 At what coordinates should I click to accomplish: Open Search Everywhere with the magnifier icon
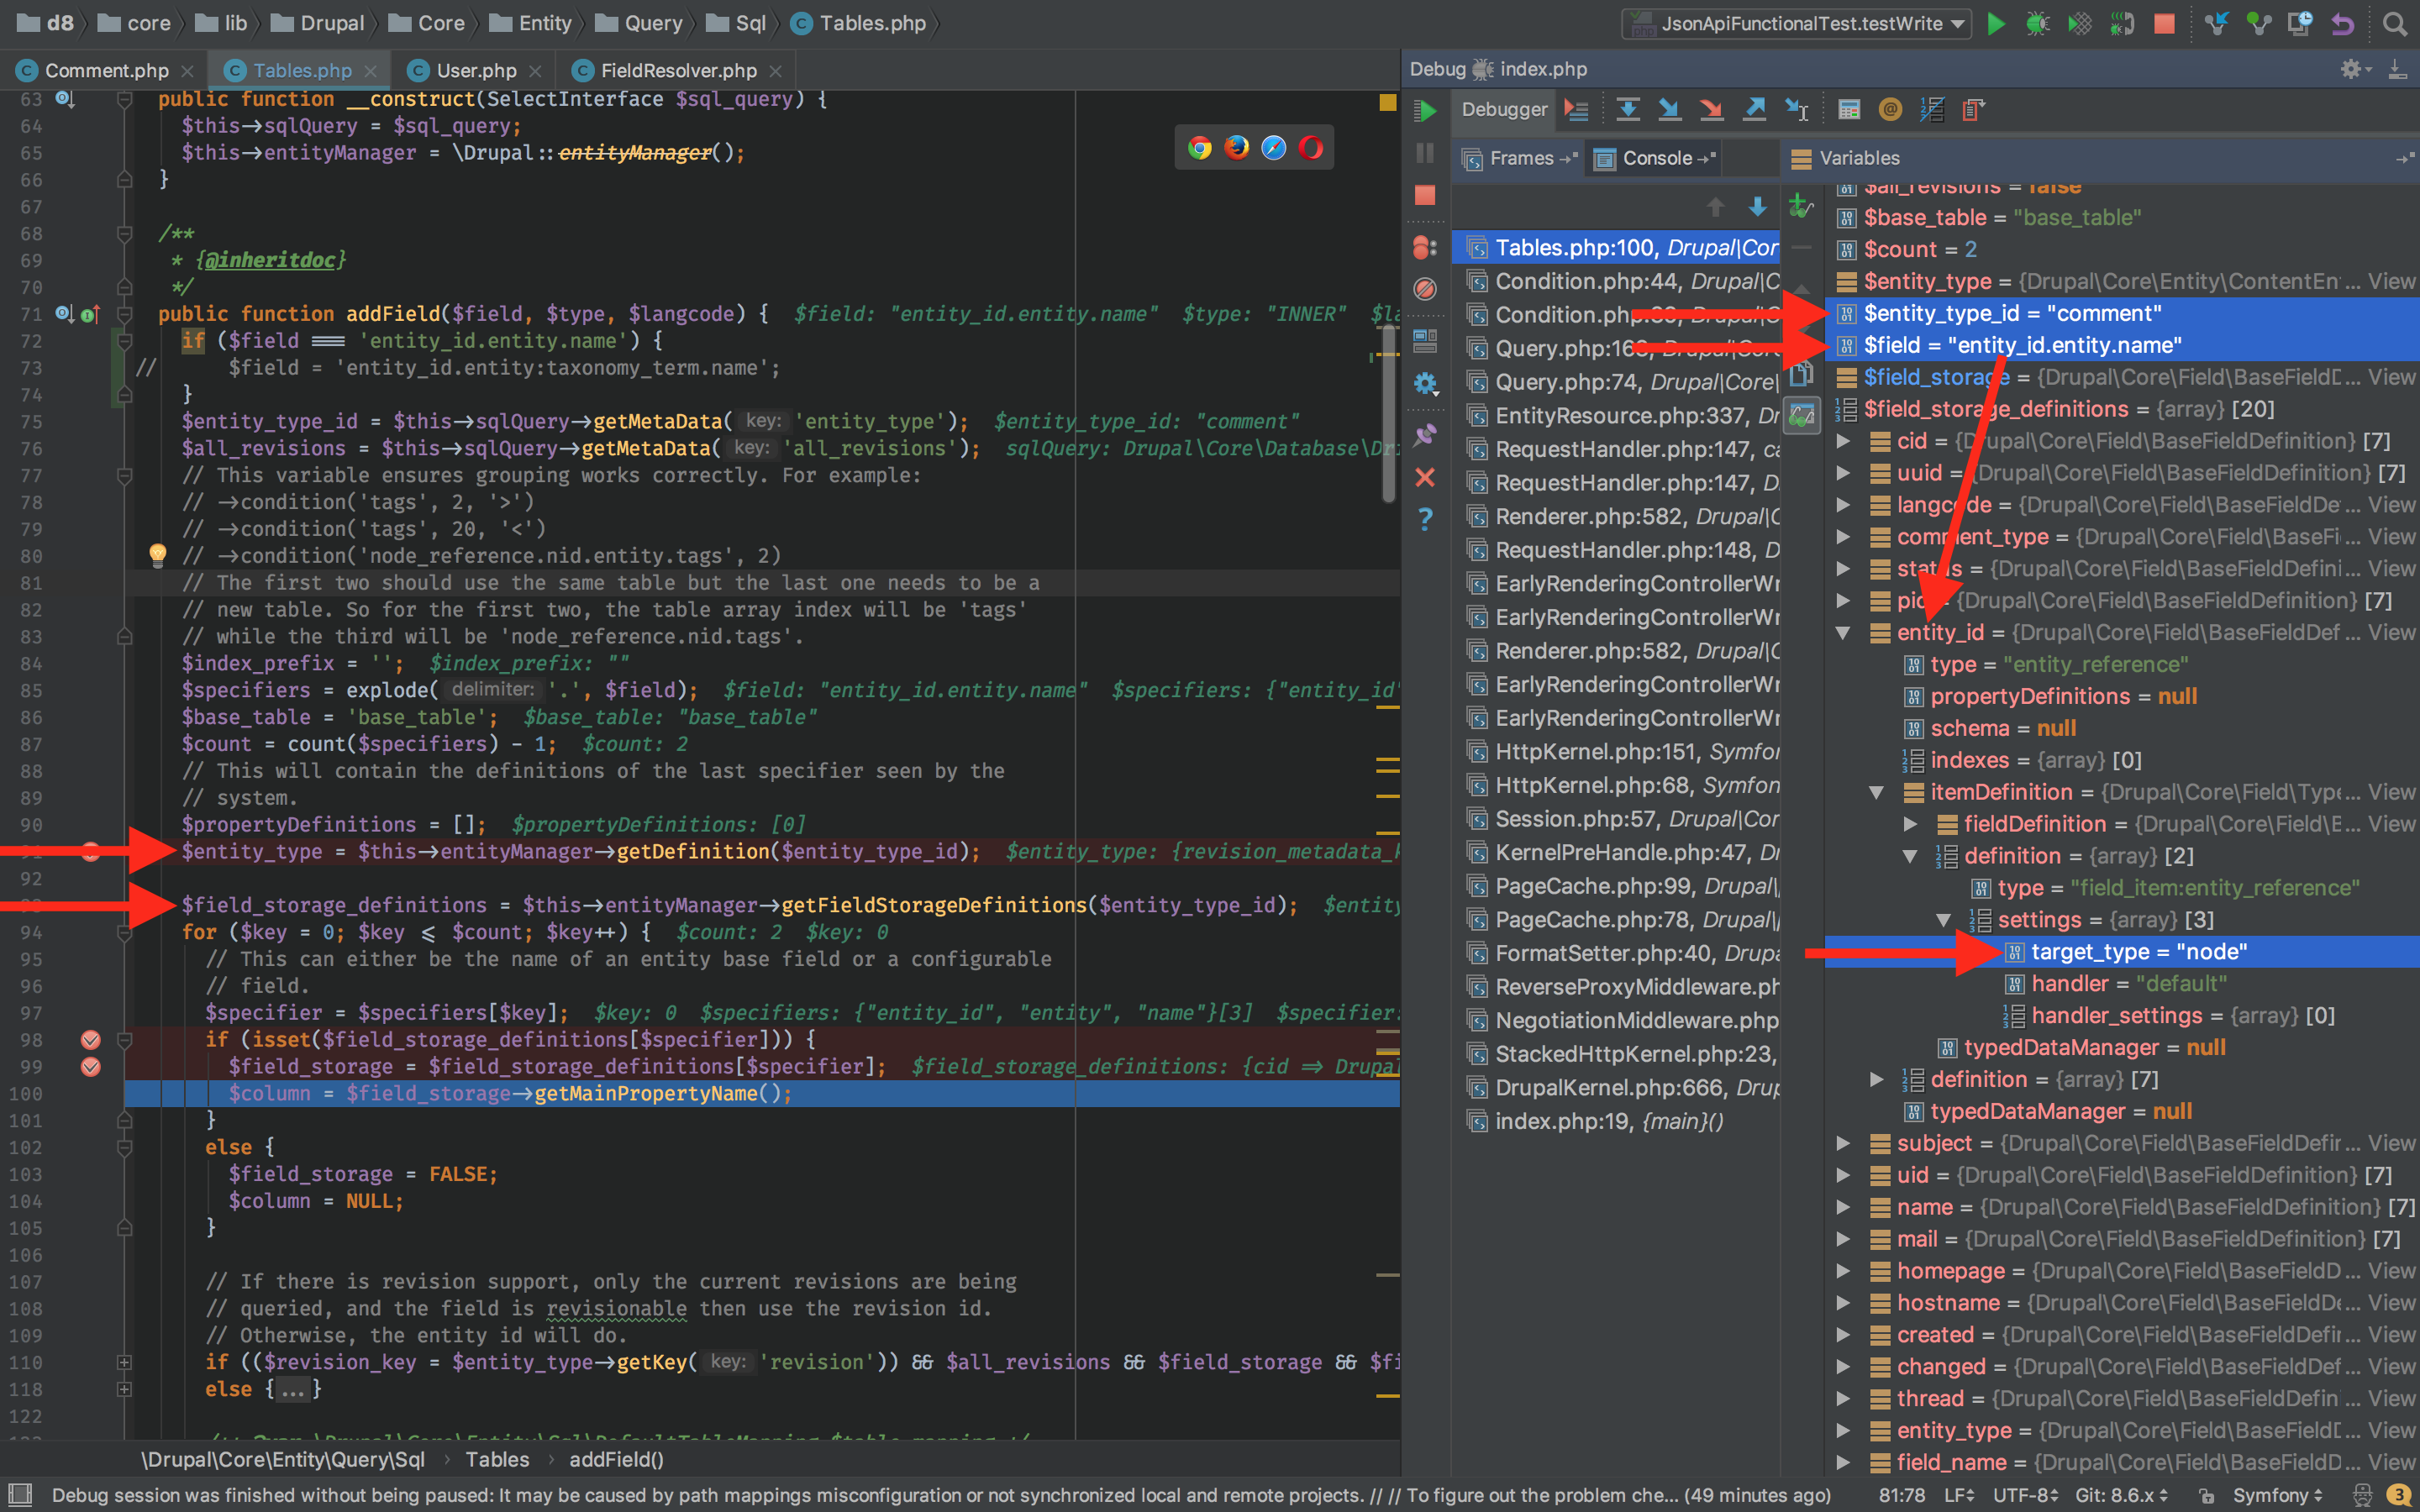click(2396, 23)
